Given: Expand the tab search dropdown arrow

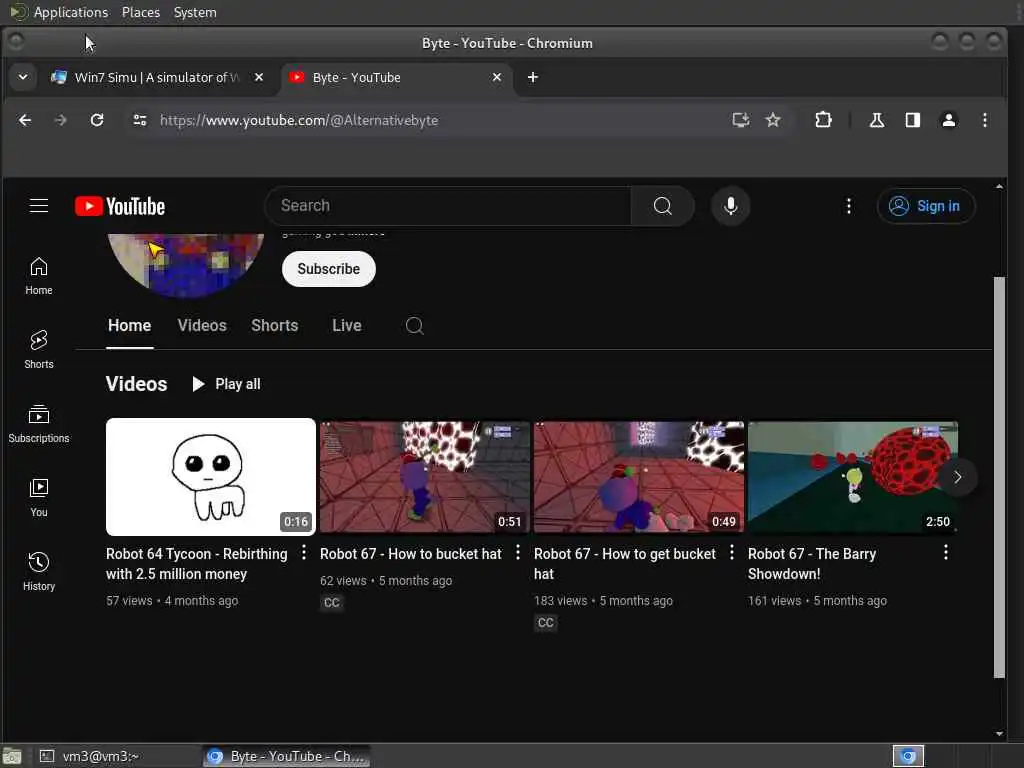Looking at the screenshot, I should pyautogui.click(x=23, y=77).
